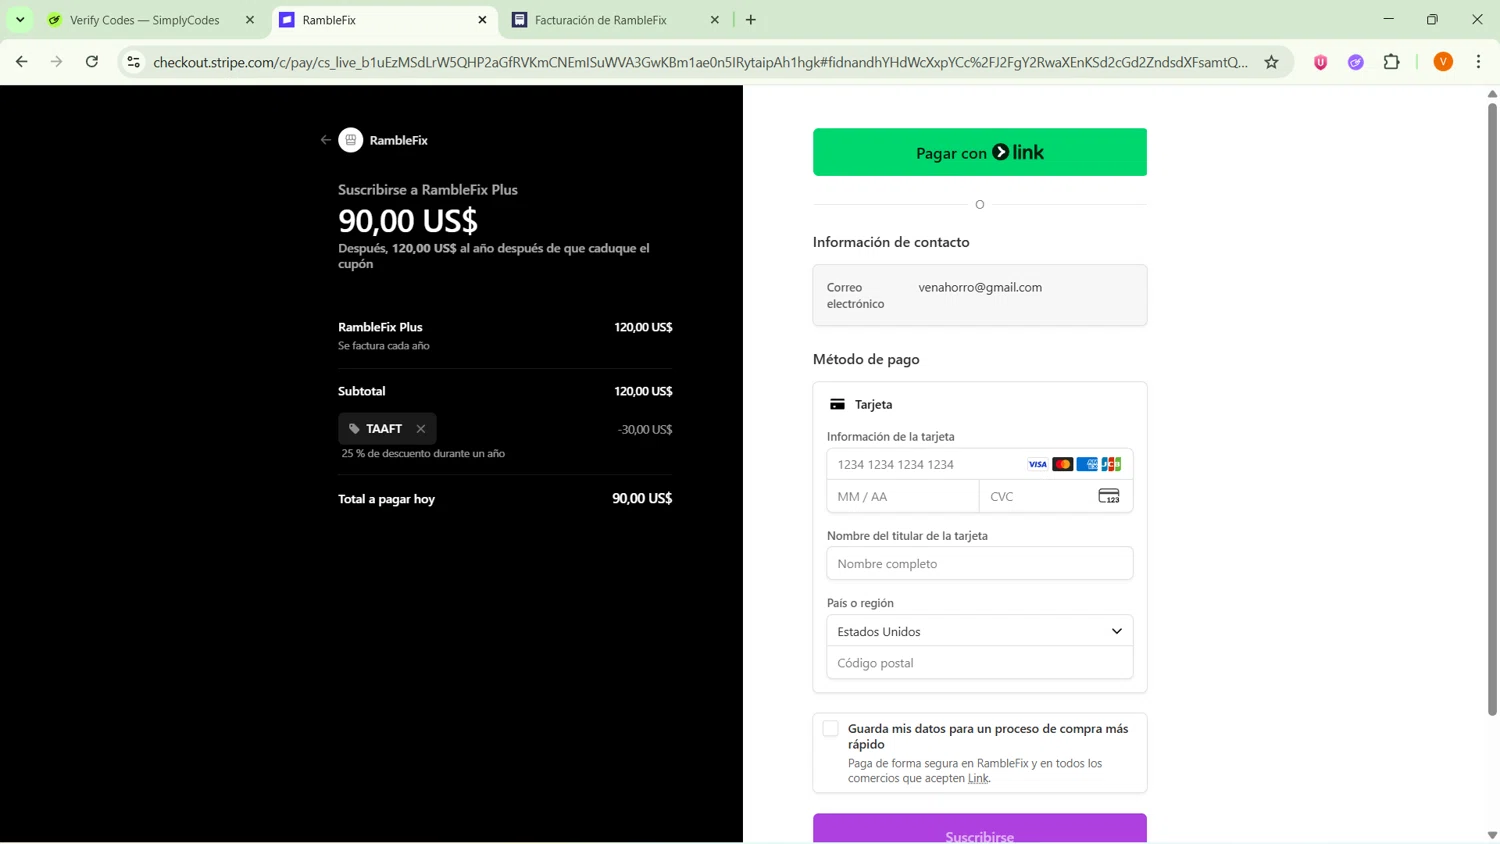Screen dimensions: 1500x844
Task: Click the RambleFix Plus line item
Action: tap(380, 327)
